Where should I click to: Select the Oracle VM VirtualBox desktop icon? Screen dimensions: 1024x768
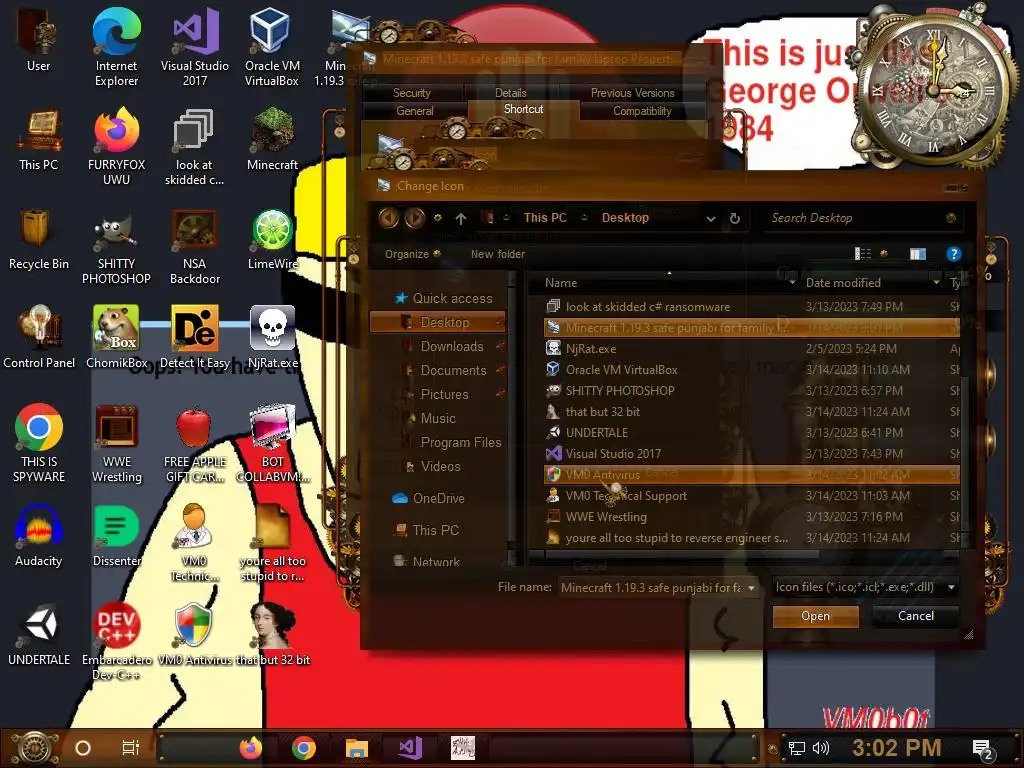click(272, 48)
